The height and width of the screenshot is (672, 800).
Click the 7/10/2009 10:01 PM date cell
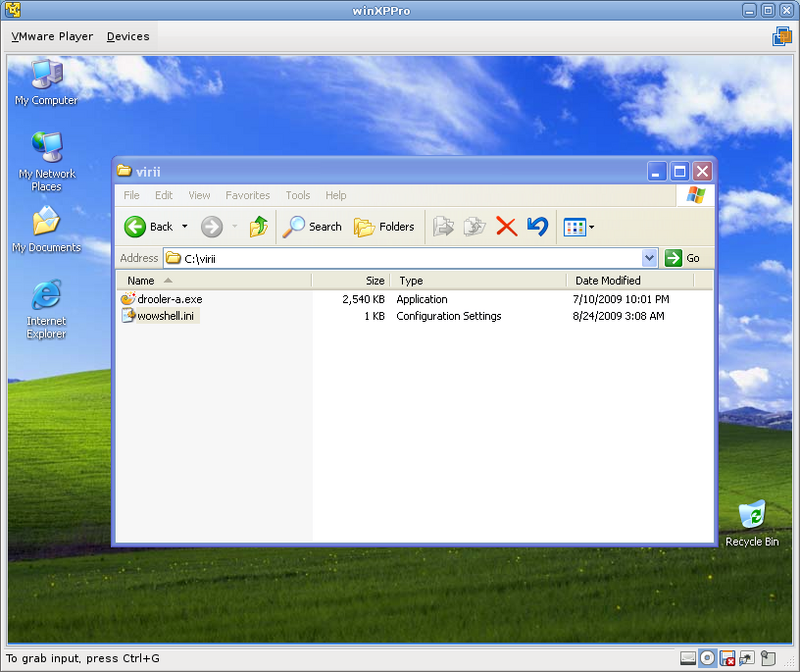(x=621, y=299)
